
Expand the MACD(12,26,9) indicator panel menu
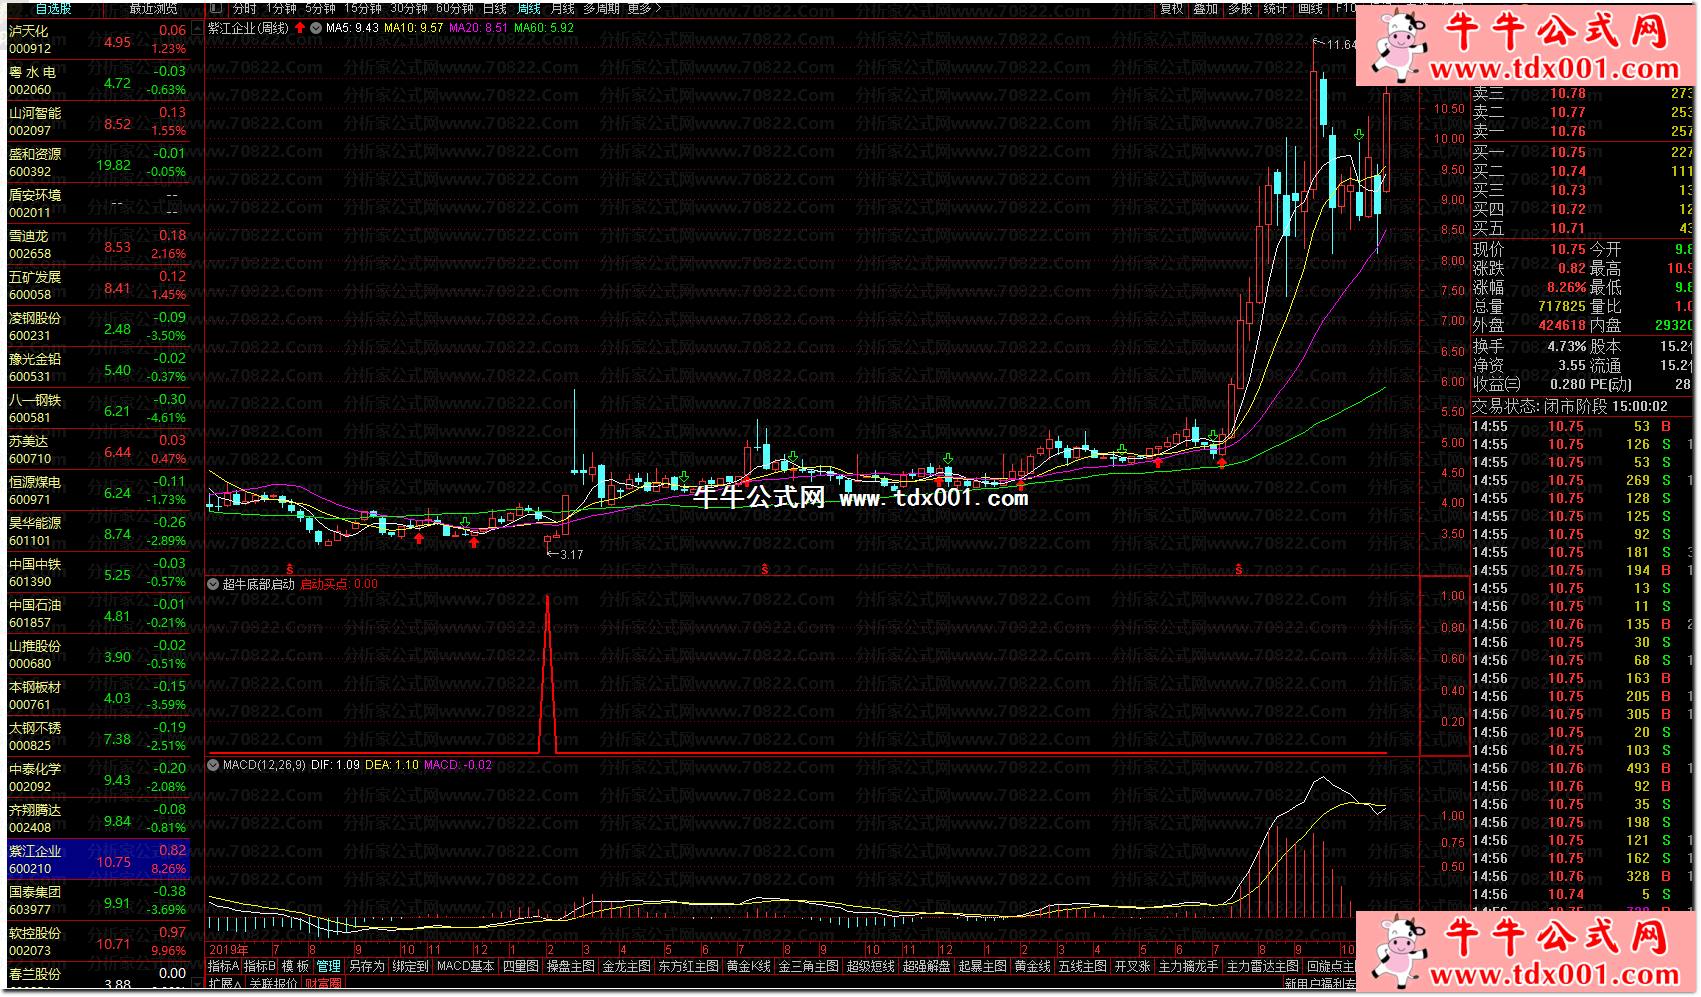coord(213,765)
